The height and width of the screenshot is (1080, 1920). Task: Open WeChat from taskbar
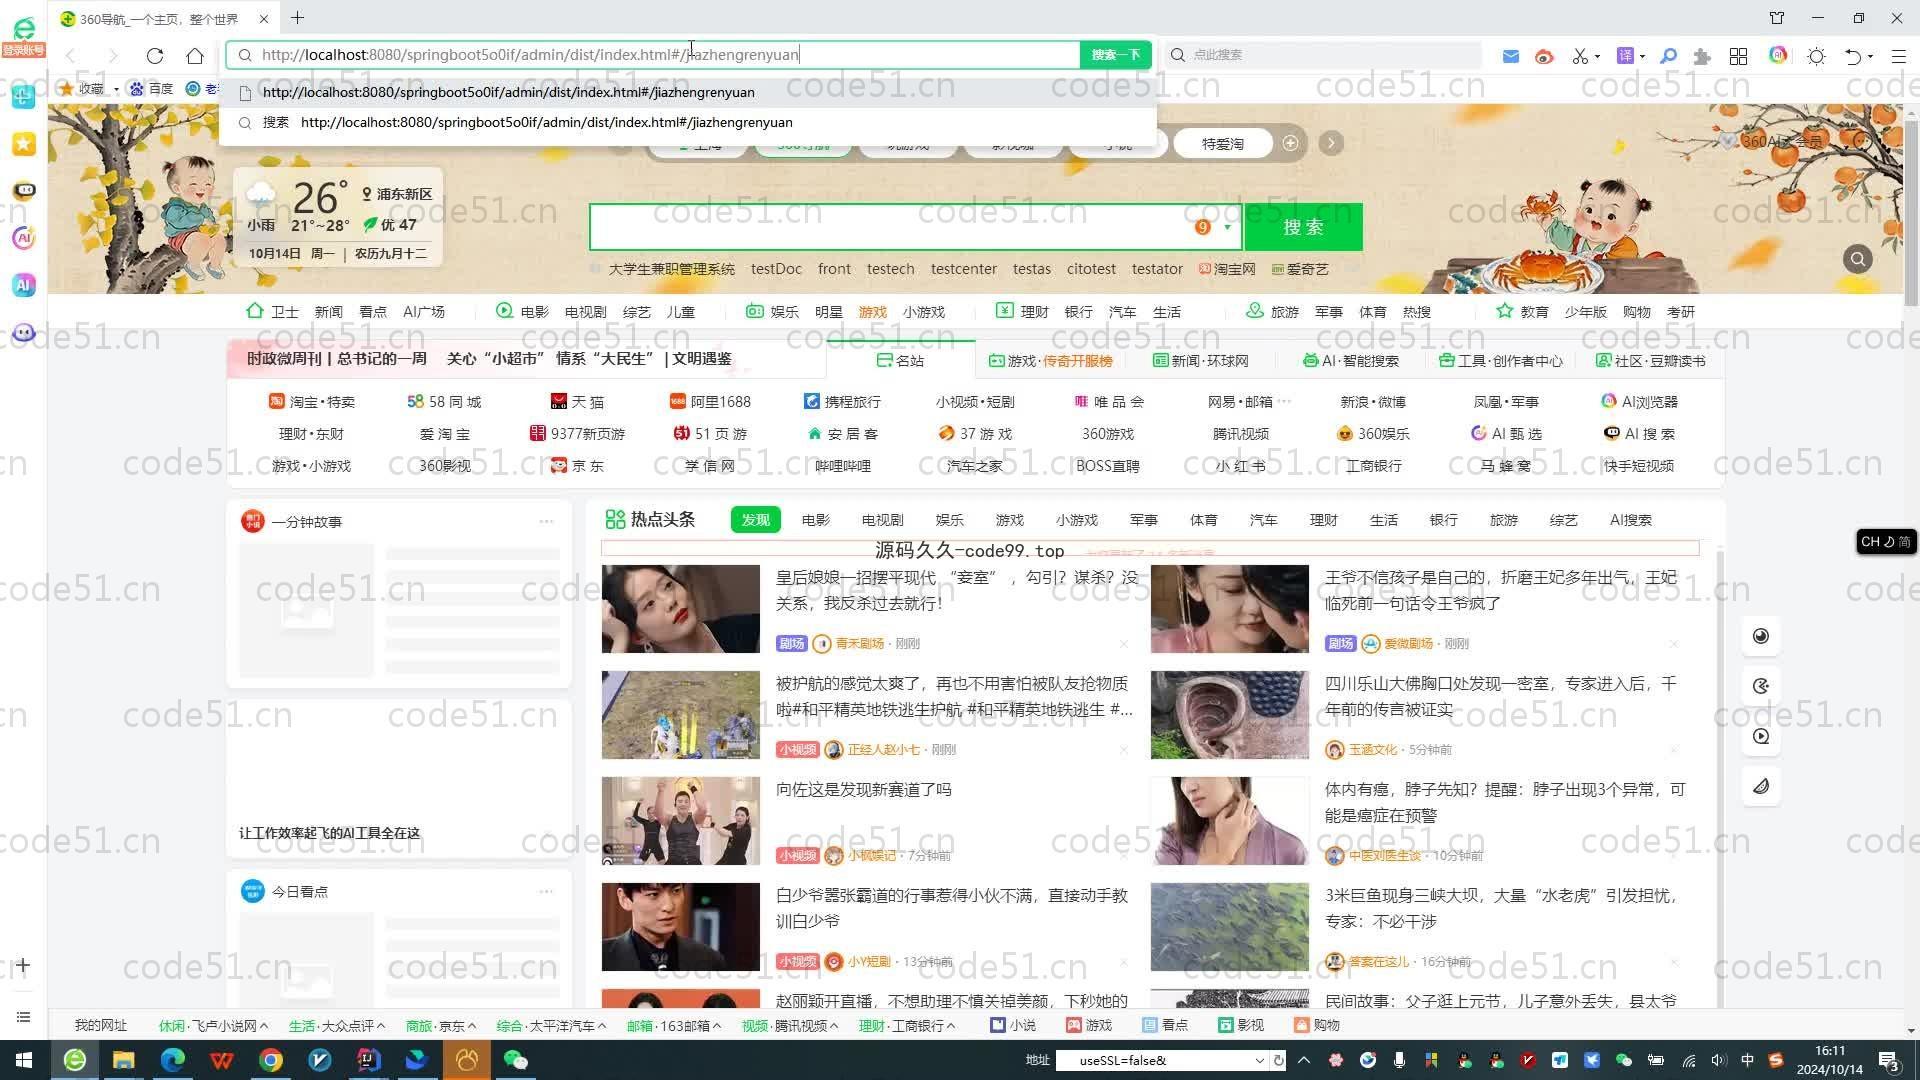click(515, 1060)
